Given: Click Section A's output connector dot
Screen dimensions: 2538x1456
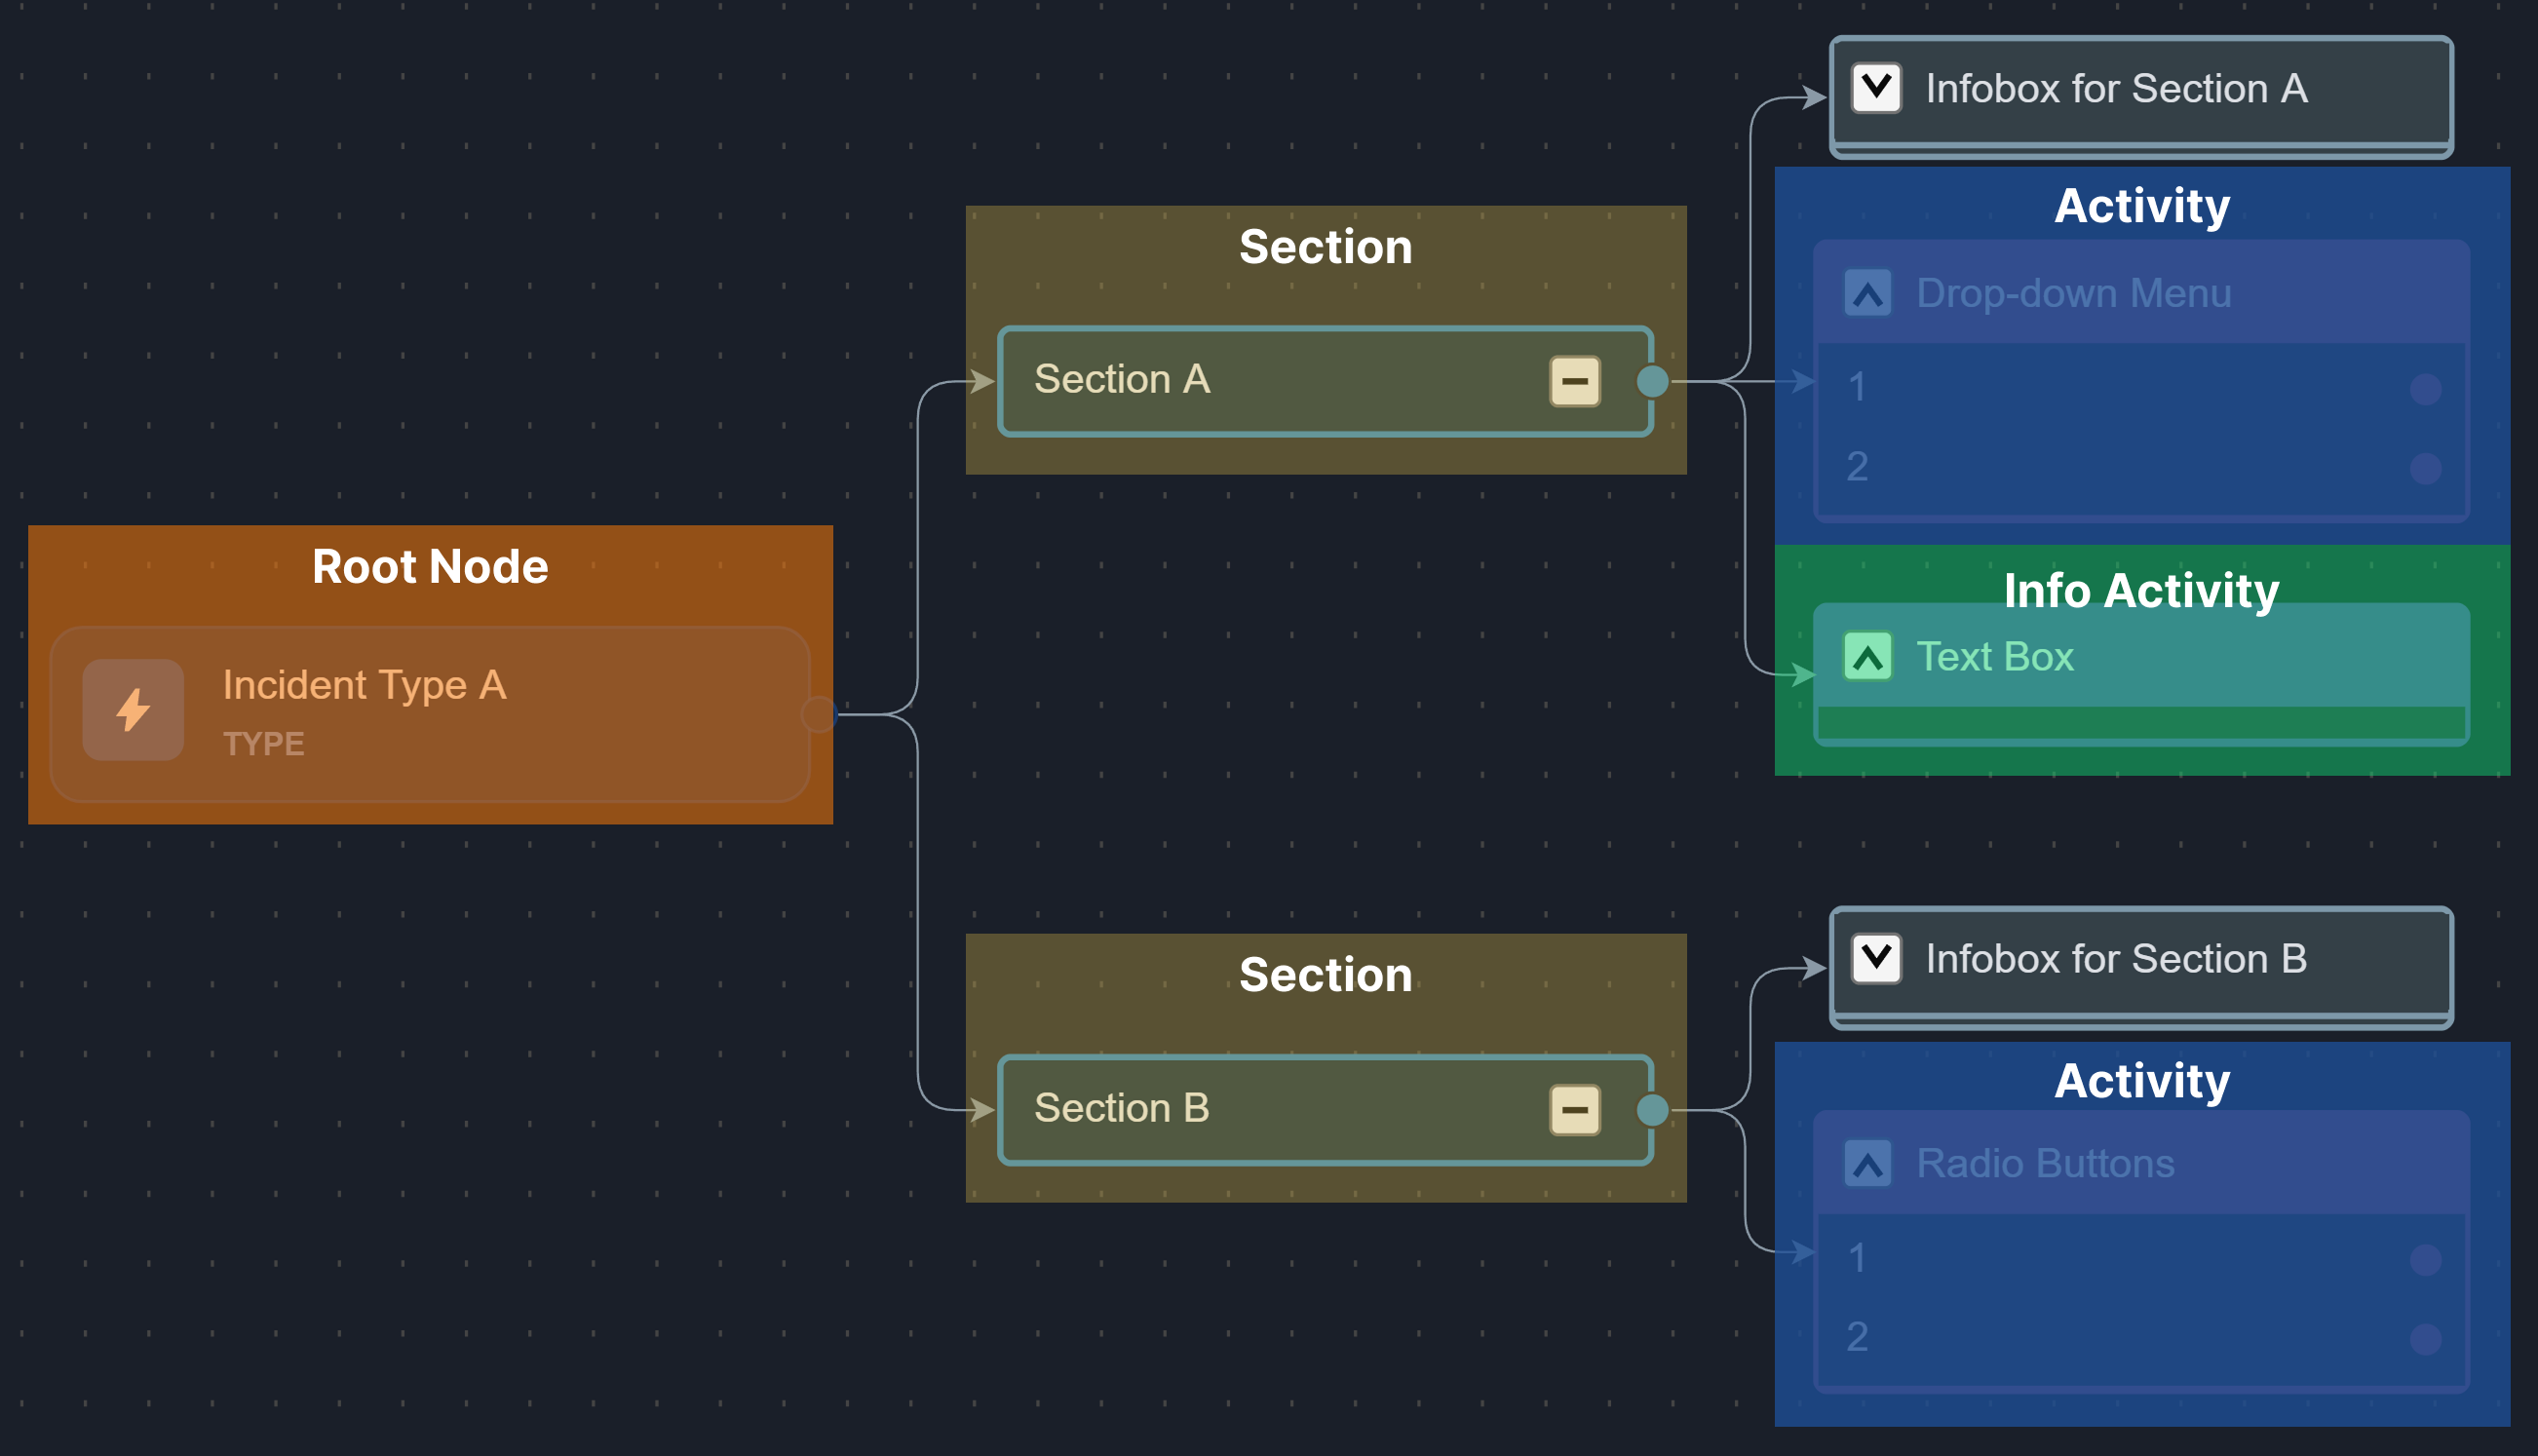Looking at the screenshot, I should [x=1653, y=381].
